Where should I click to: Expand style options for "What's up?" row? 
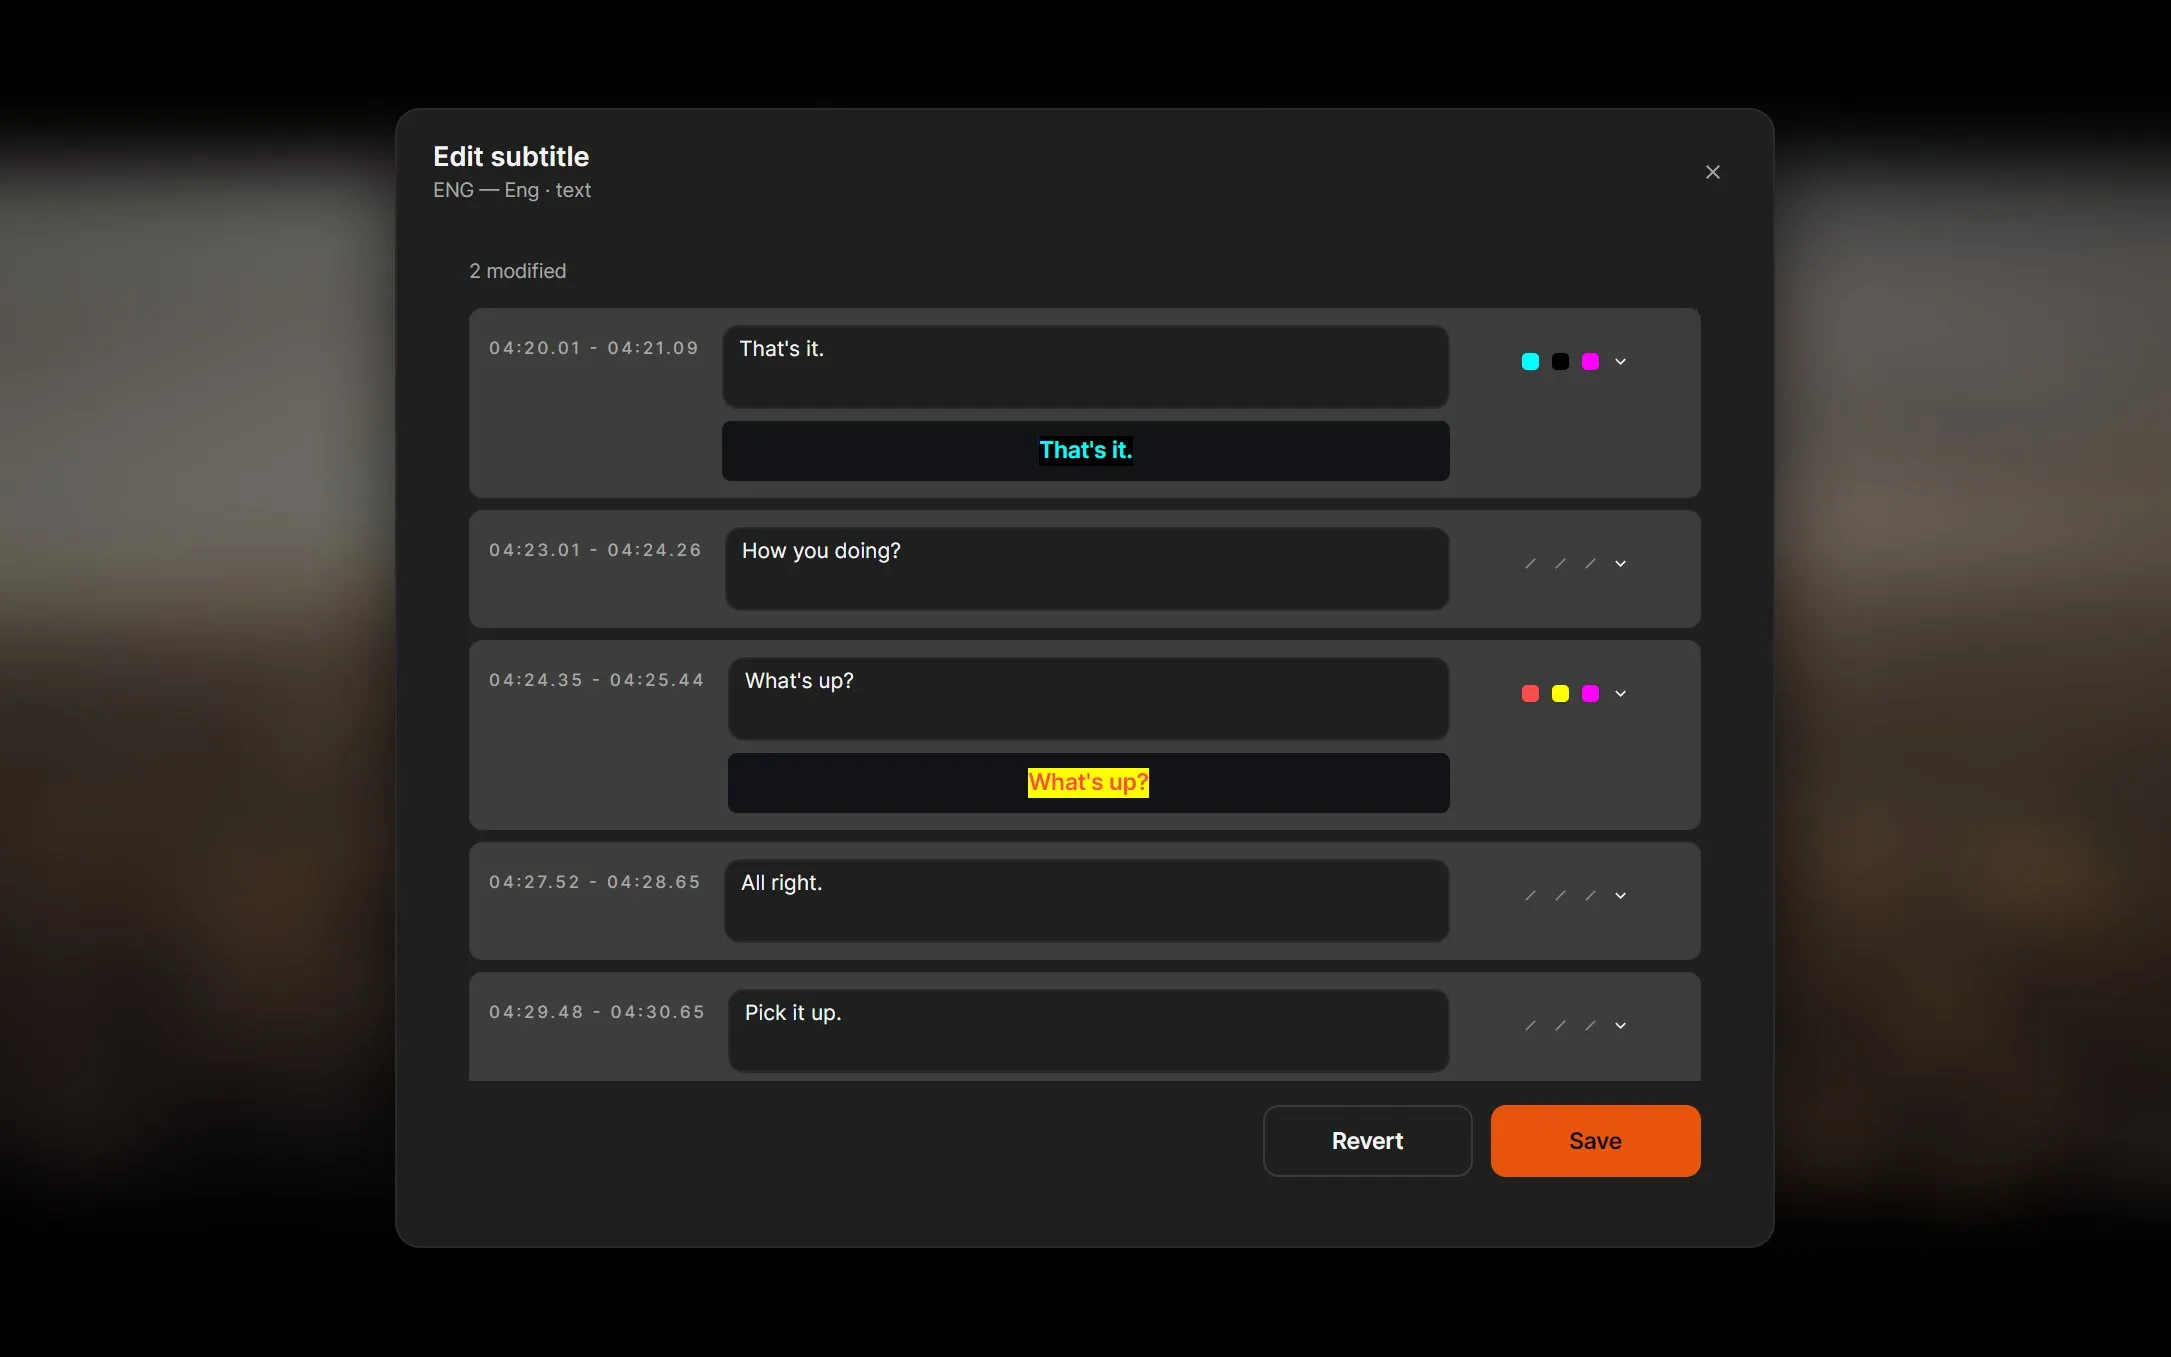tap(1620, 694)
